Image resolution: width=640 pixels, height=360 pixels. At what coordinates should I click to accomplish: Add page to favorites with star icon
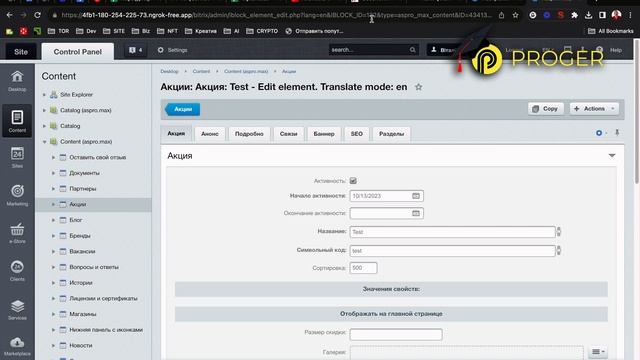click(x=418, y=87)
